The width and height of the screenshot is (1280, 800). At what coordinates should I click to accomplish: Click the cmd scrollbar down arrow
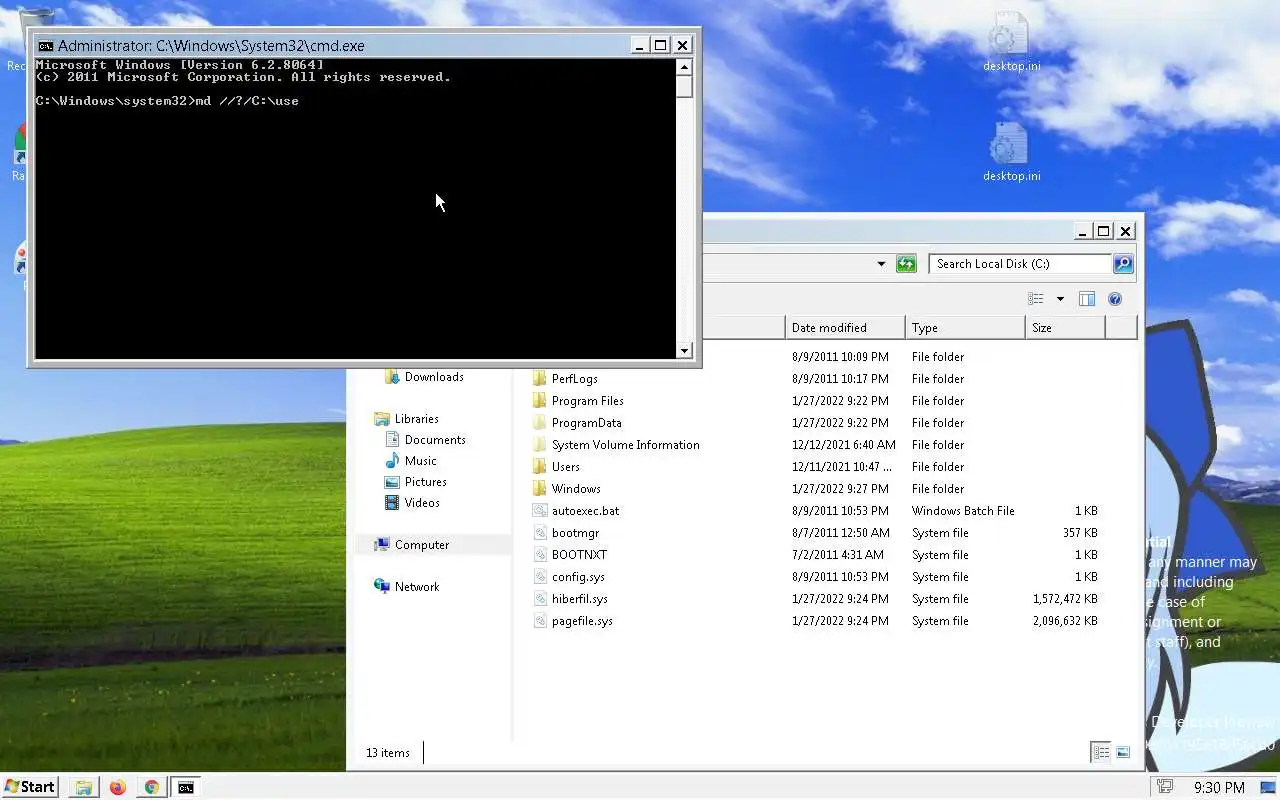[x=684, y=350]
